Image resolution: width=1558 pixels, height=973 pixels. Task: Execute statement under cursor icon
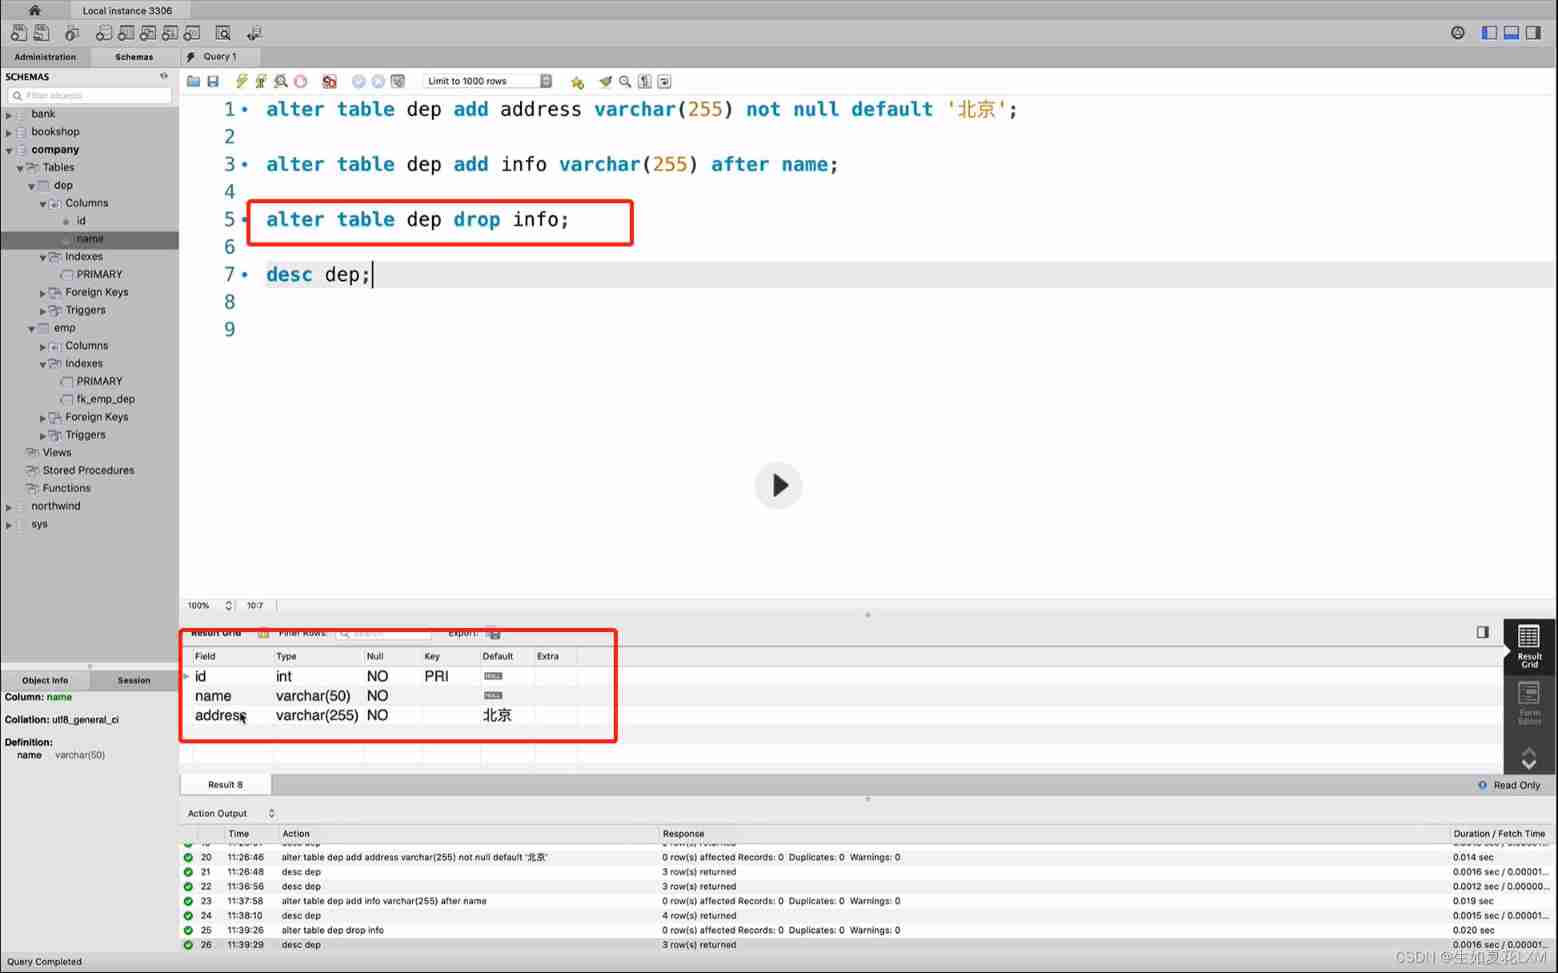coord(261,81)
